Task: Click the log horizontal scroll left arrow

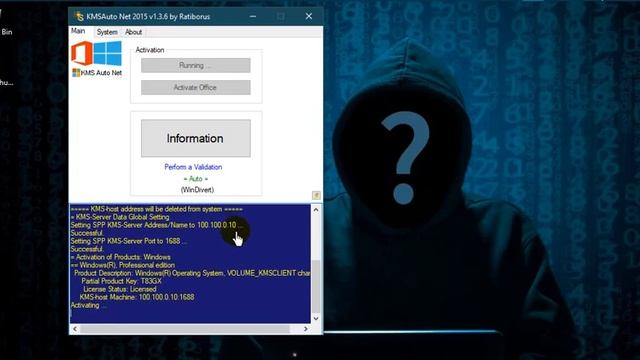Action: (x=75, y=329)
